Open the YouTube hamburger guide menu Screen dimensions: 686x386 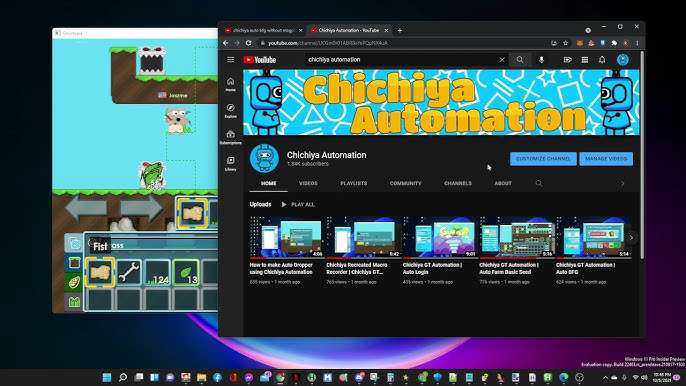pos(231,60)
